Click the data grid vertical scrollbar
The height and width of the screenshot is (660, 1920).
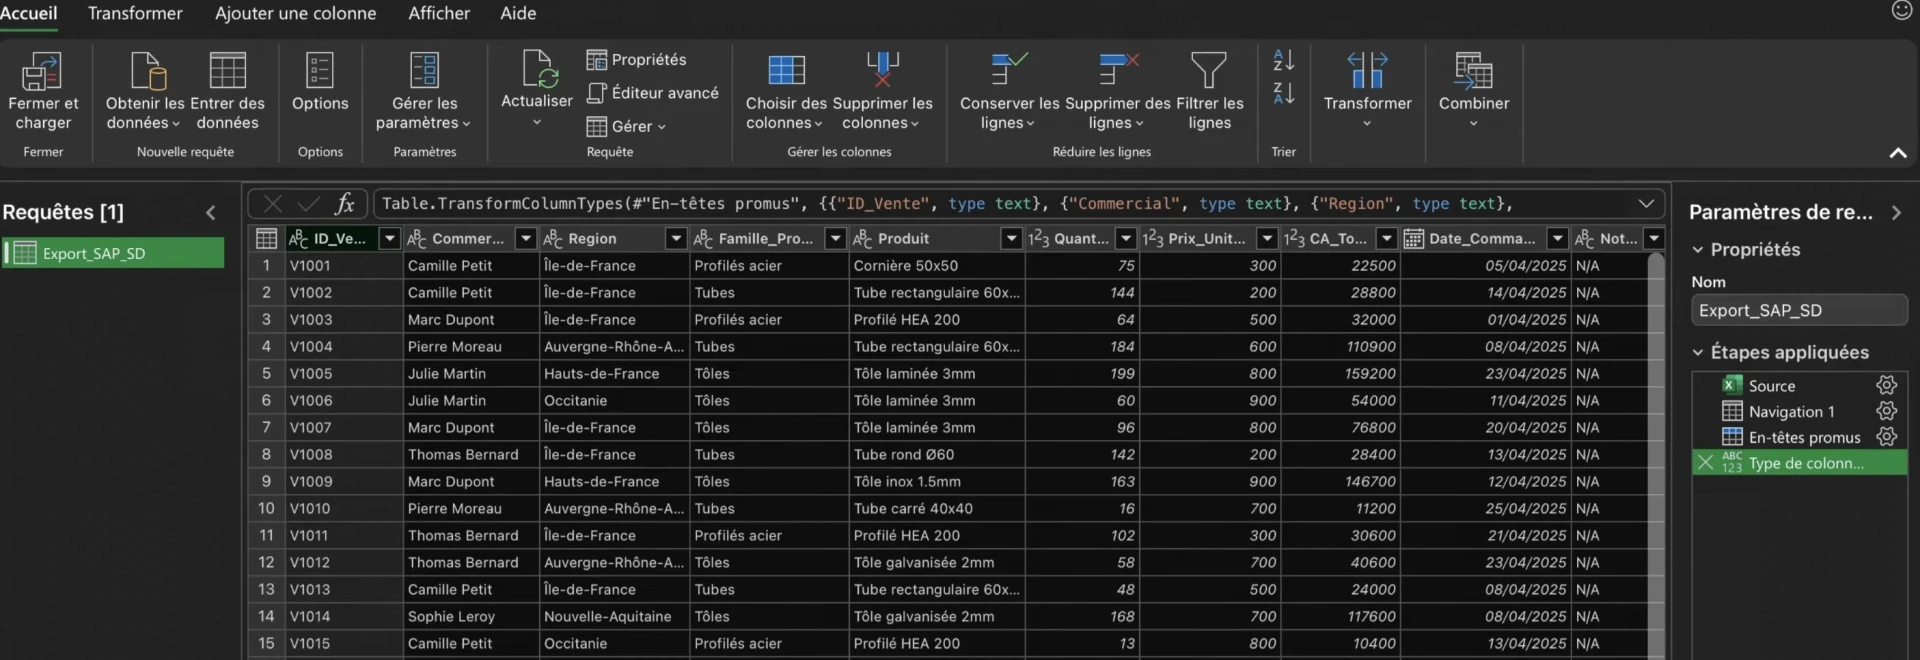pos(1655,455)
